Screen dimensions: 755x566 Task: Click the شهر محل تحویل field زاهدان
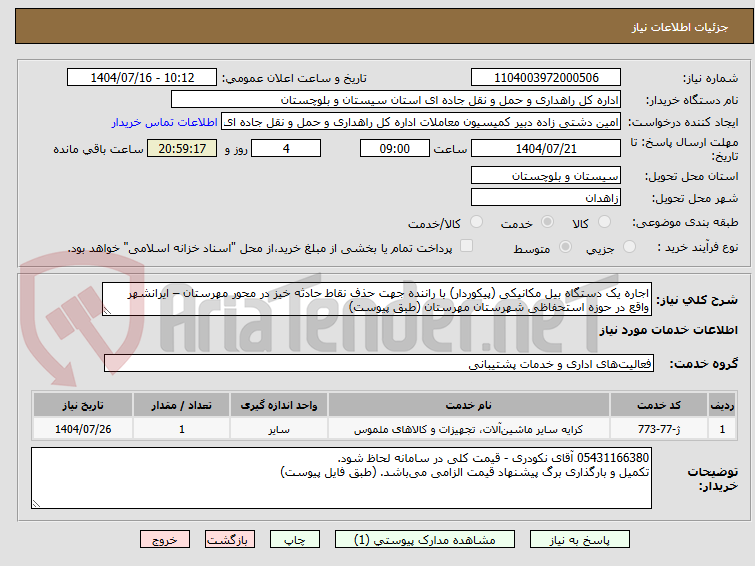coord(546,197)
